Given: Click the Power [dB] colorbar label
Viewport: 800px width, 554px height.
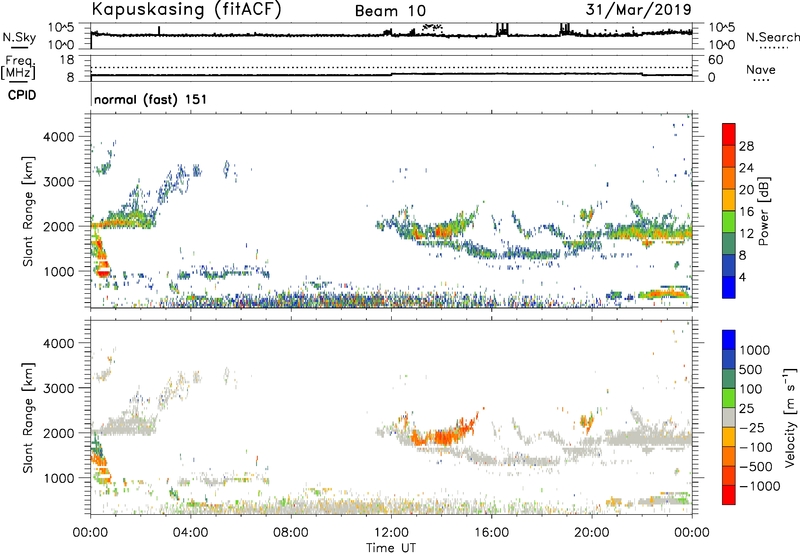Looking at the screenshot, I should pyautogui.click(x=763, y=211).
